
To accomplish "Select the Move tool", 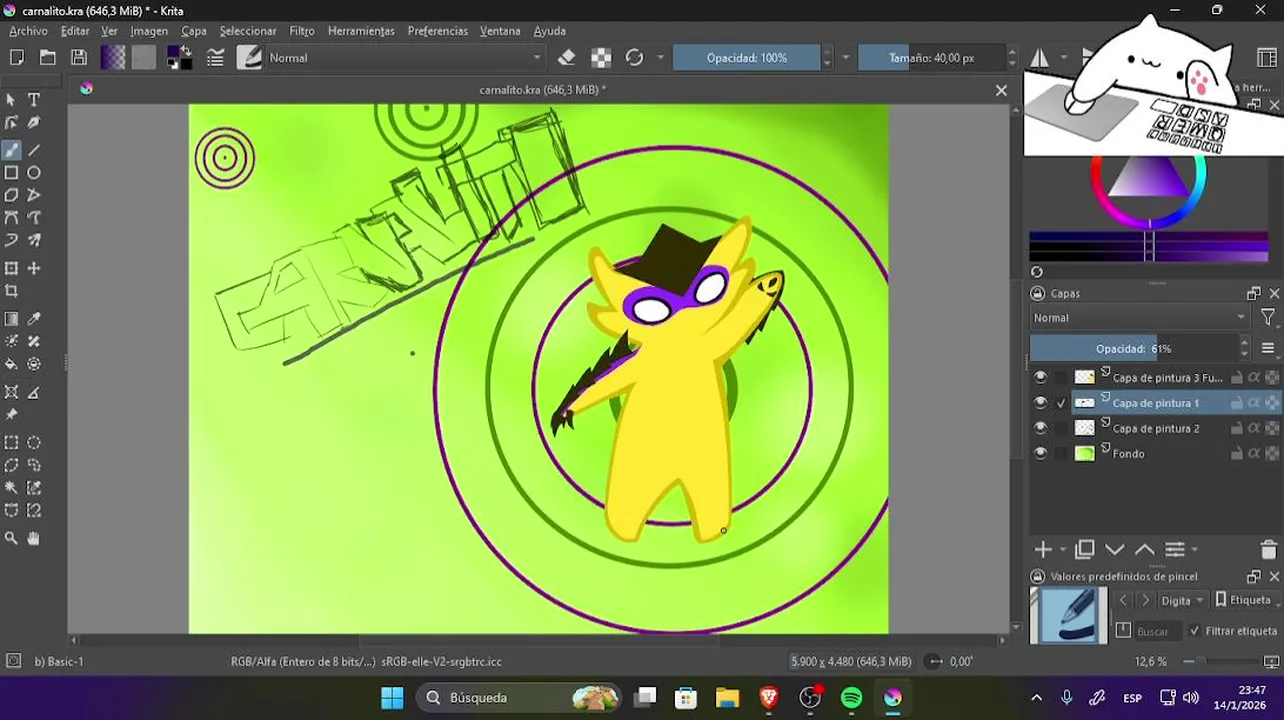I will [34, 268].
